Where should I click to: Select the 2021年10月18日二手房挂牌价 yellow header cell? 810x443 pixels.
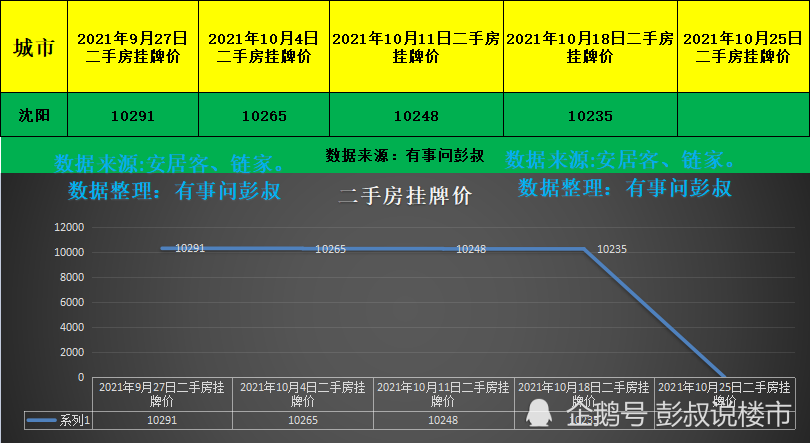(590, 47)
